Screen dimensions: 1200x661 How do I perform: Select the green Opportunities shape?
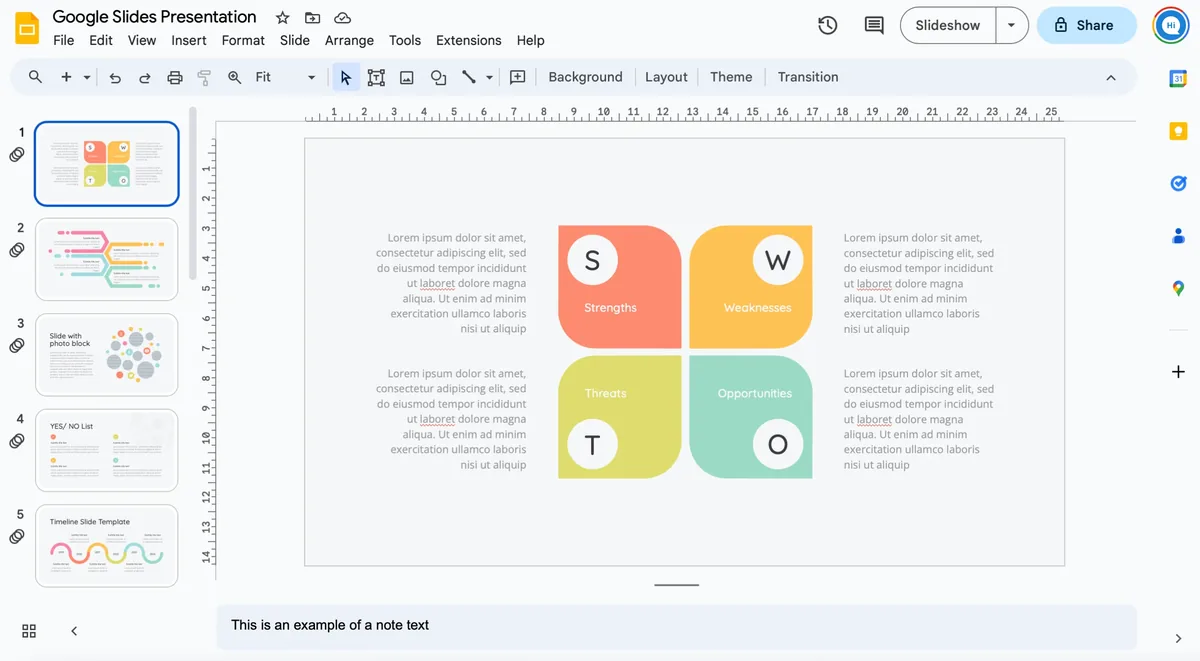coord(751,417)
